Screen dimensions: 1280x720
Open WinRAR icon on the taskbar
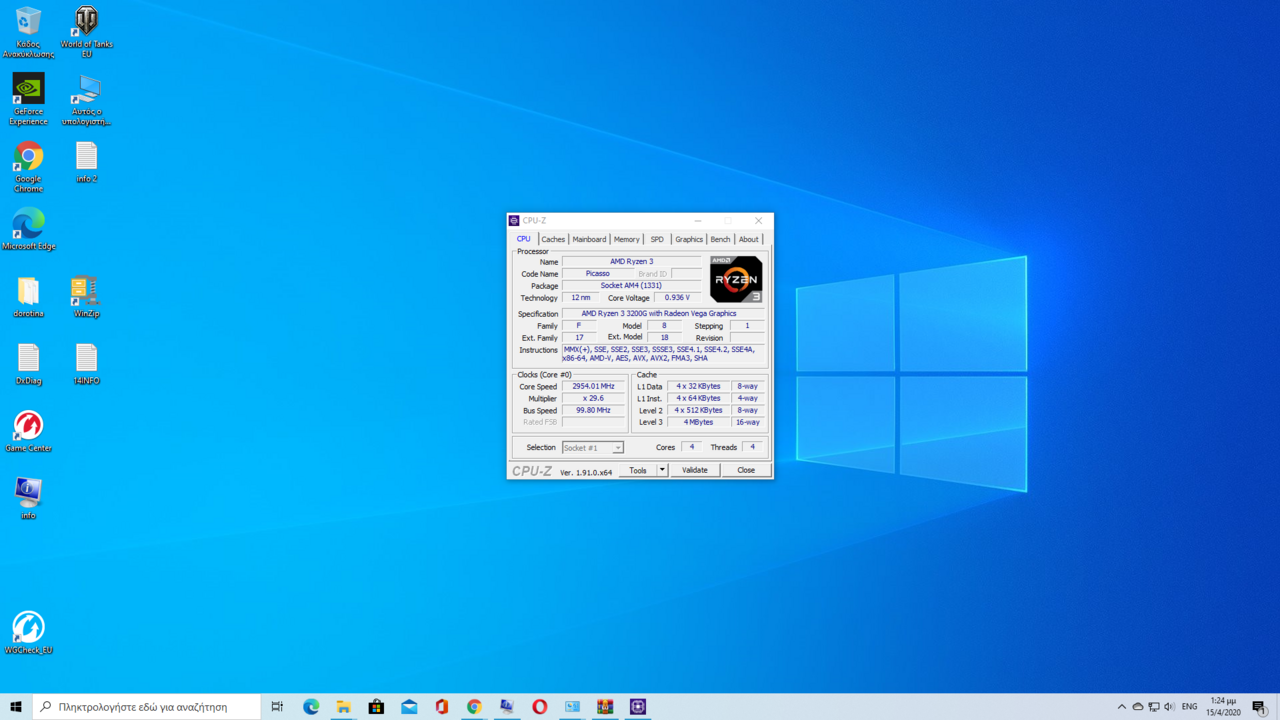[605, 707]
